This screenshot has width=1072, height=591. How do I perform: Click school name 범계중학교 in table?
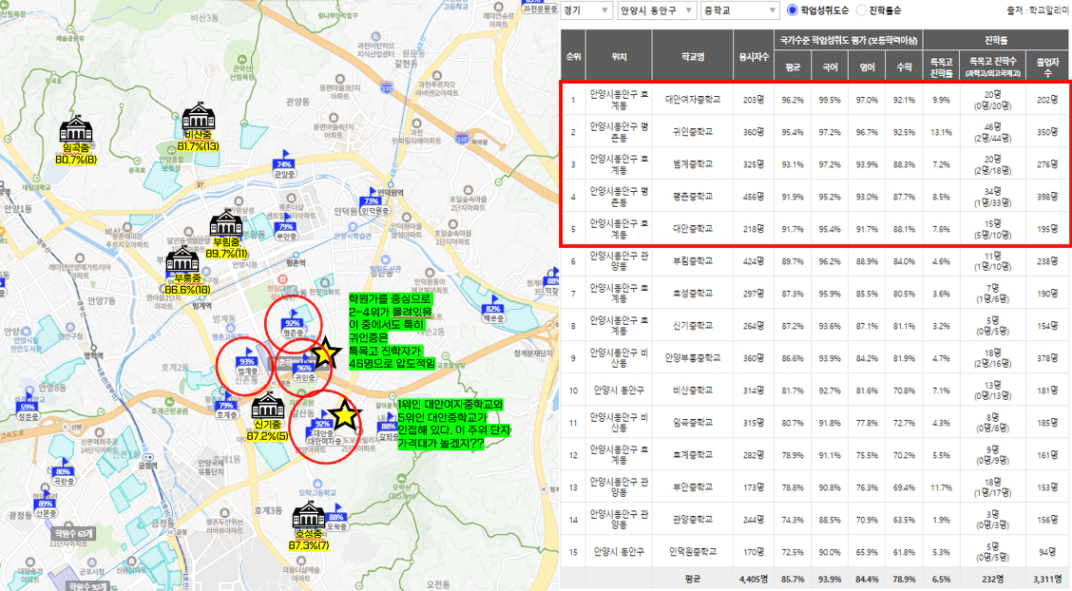[x=693, y=164]
